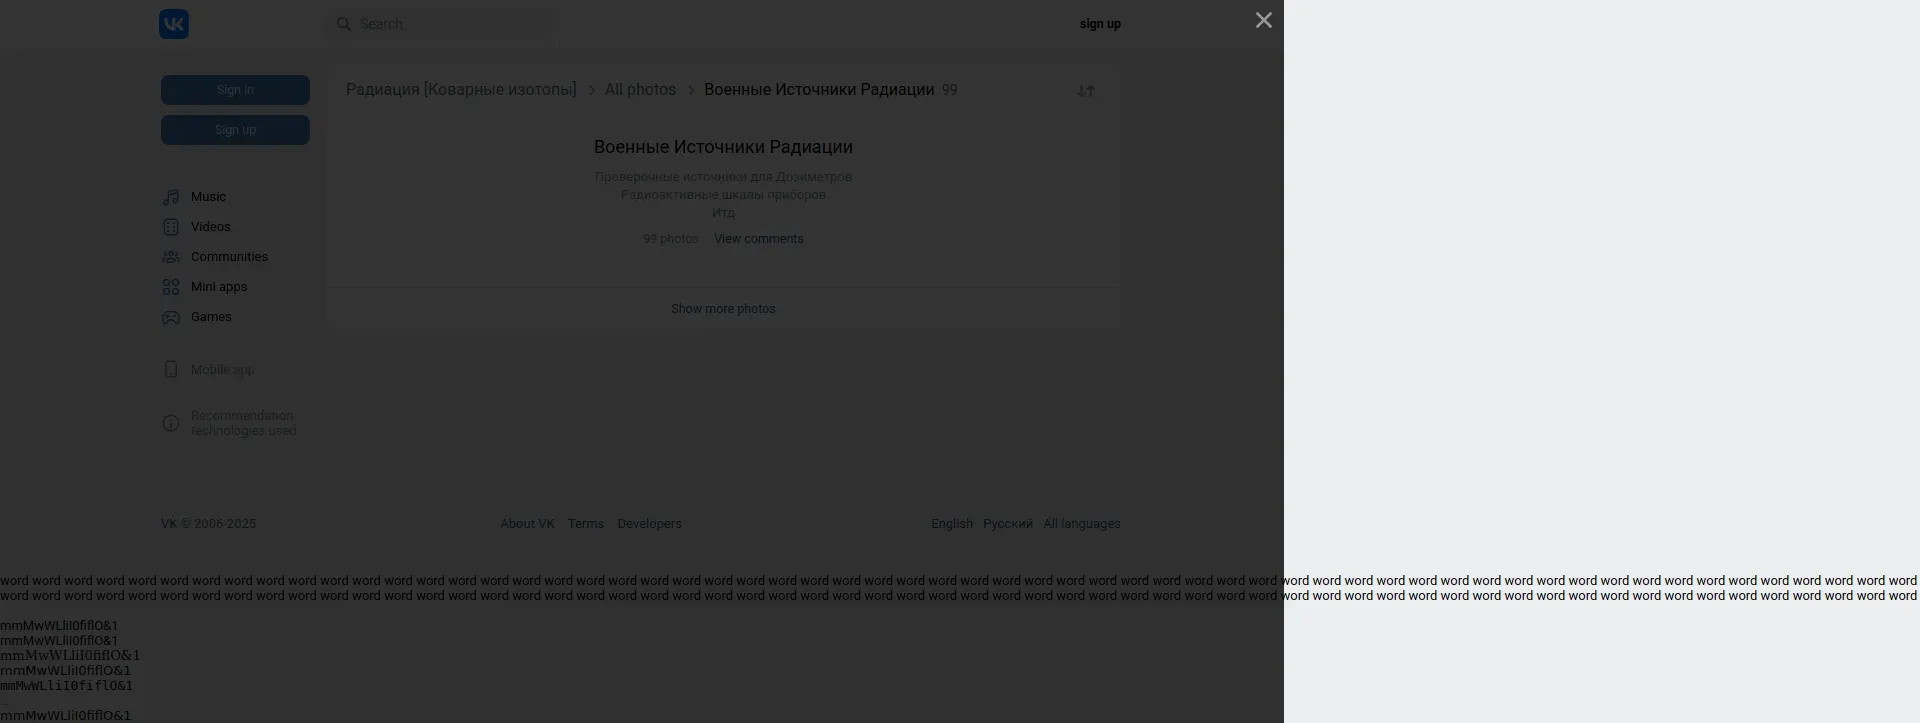Viewport: 1920px width, 723px height.
Task: Click the sidebar Sign up button
Action: coord(235,130)
